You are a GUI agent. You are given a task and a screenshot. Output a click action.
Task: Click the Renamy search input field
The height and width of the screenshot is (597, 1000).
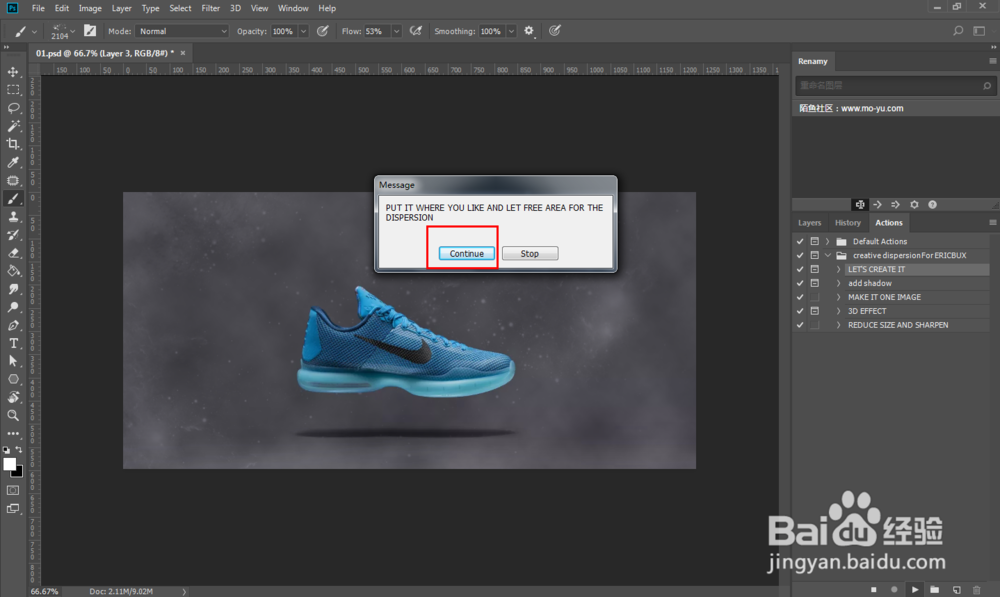pos(893,85)
